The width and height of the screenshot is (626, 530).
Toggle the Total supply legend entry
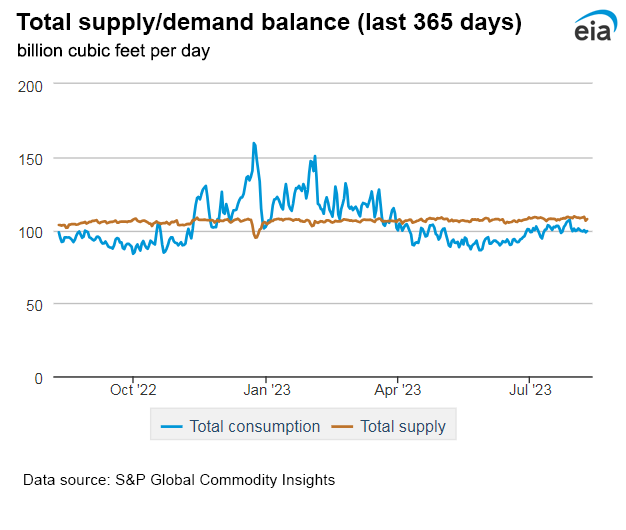point(388,426)
